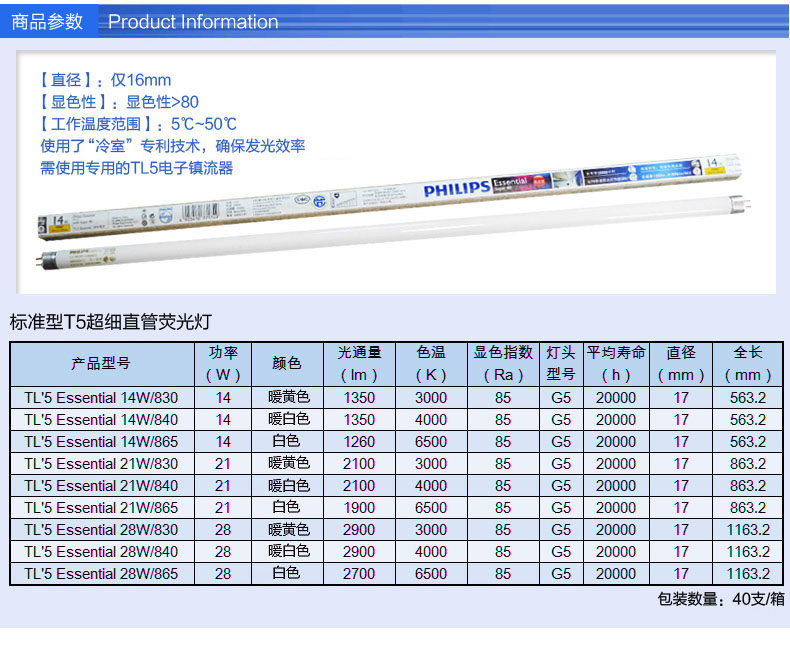790x654 pixels.
Task: Click 3000 in the 14W/830 row
Action: point(431,398)
